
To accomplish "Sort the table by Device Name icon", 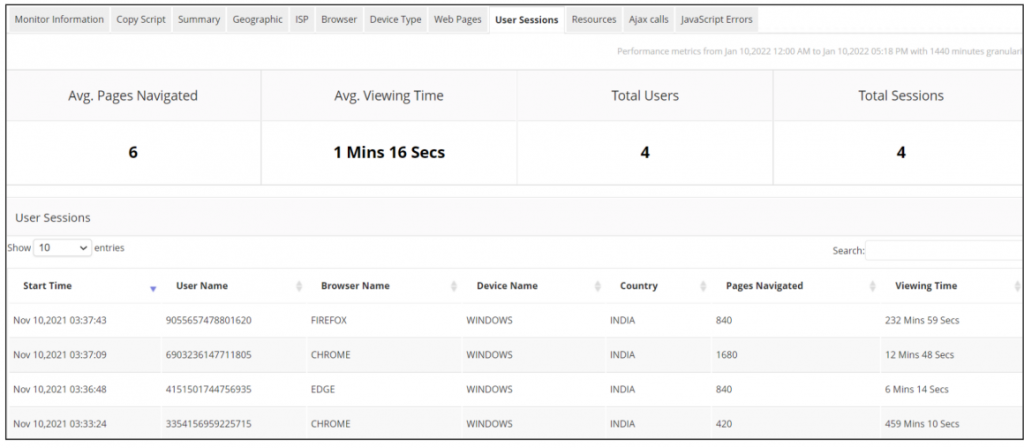I will coord(598,287).
